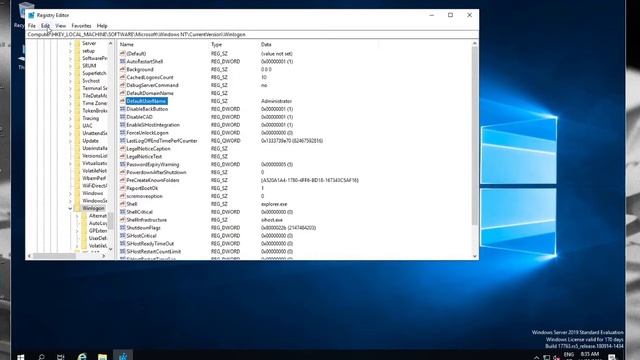Open the File menu
The width and height of the screenshot is (640, 360).
tap(31, 26)
